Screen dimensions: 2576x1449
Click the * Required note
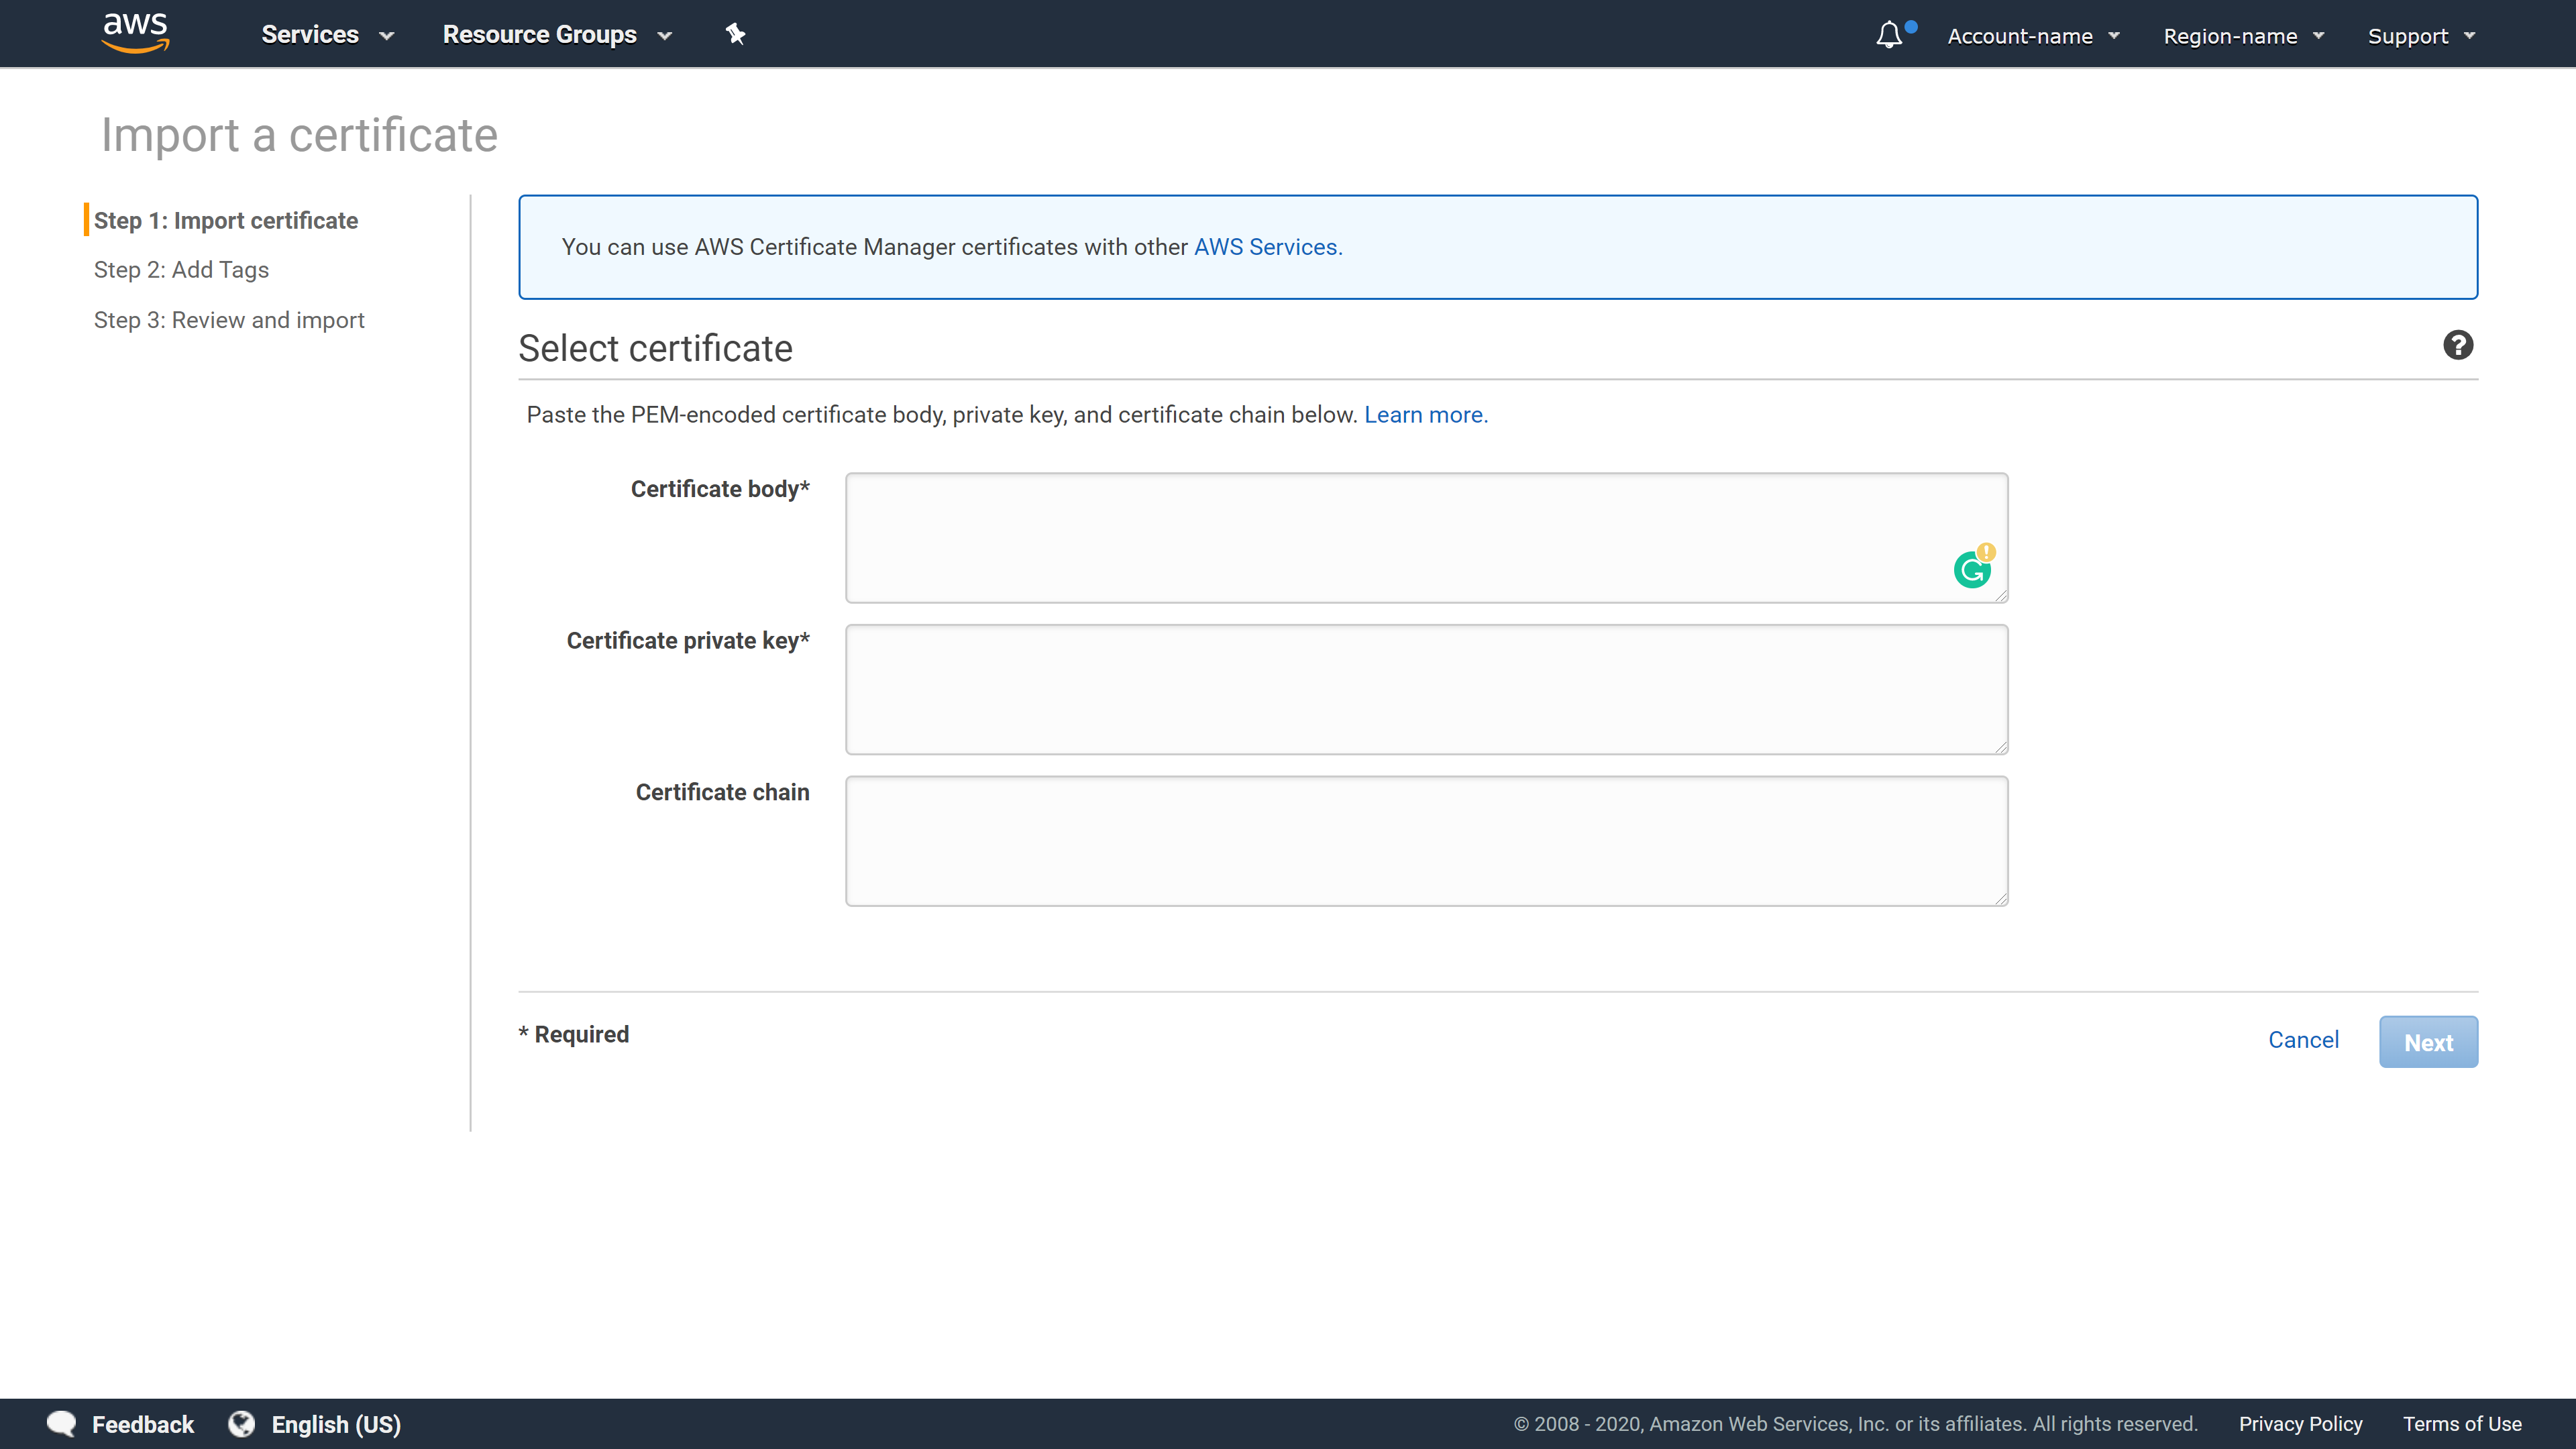574,1034
